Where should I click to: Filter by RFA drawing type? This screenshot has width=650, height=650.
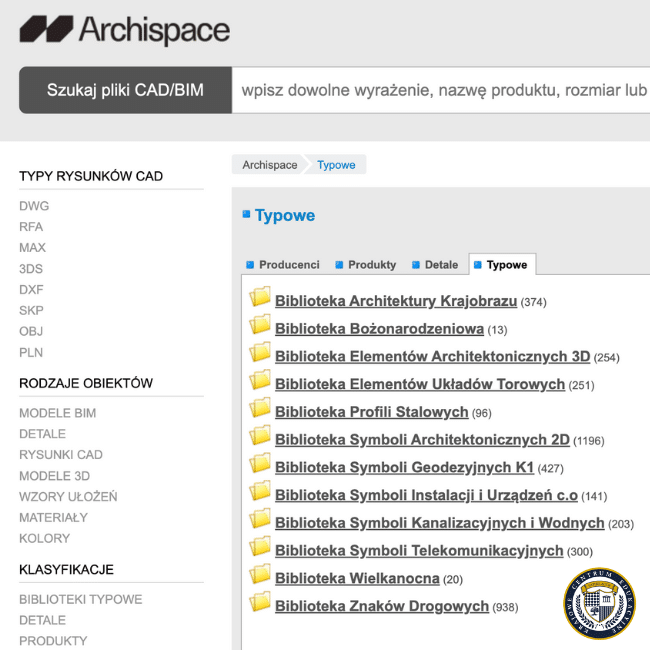31,227
